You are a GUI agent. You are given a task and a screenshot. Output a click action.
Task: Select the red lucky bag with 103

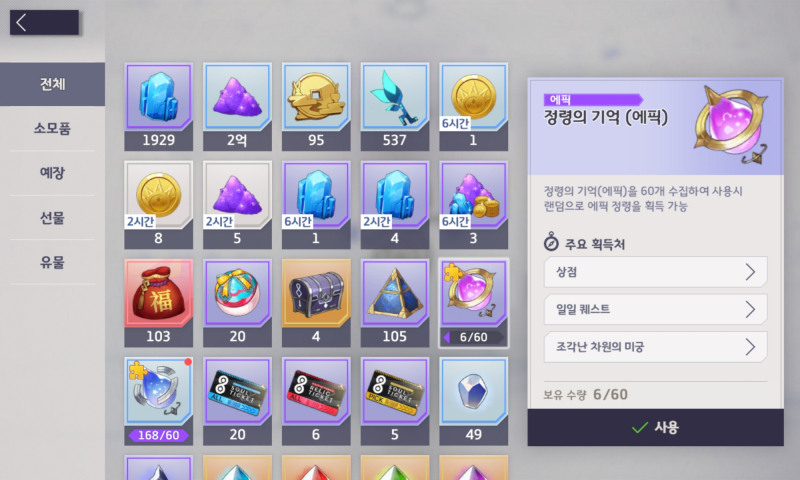pos(159,303)
